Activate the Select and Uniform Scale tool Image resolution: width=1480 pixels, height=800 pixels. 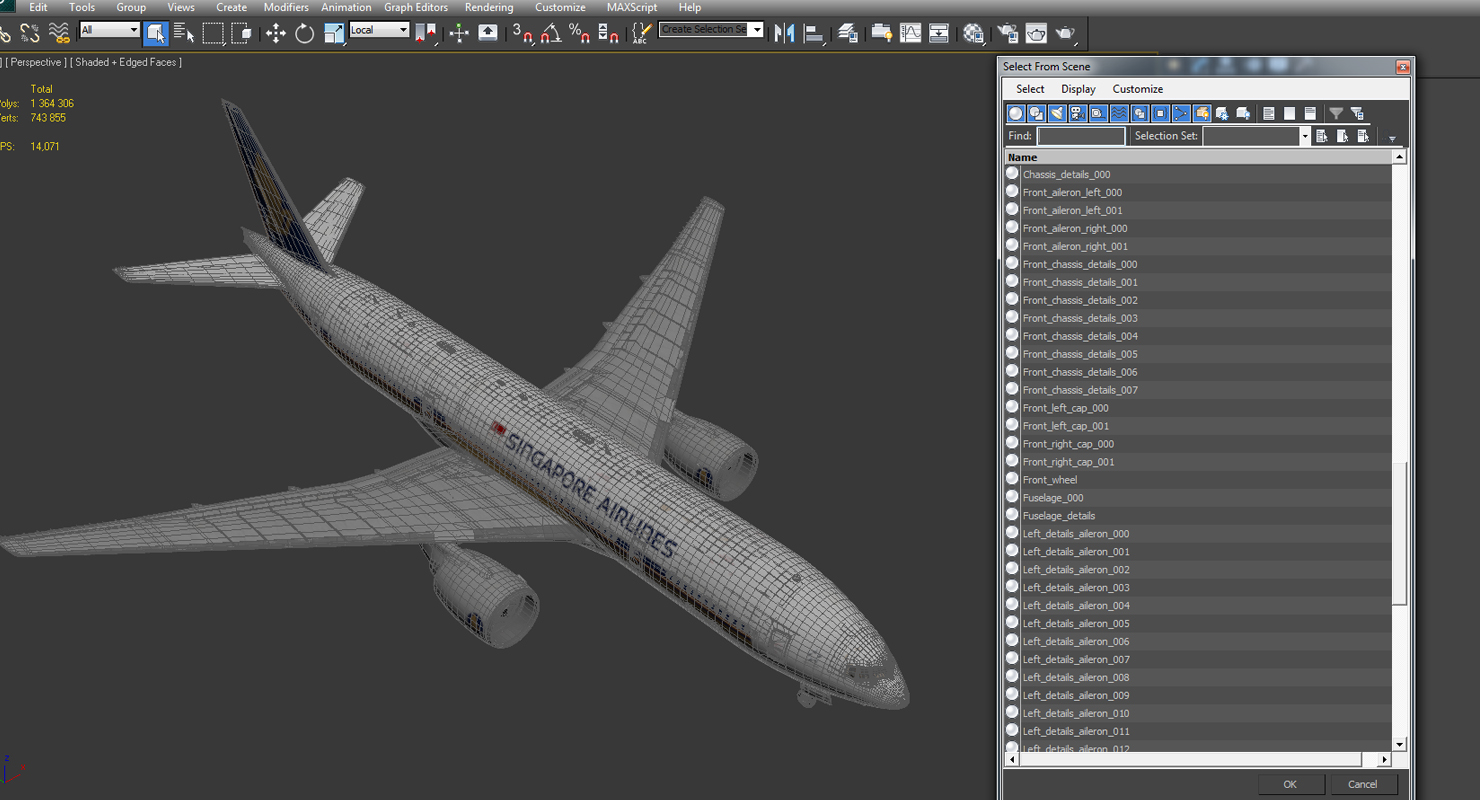coord(333,33)
